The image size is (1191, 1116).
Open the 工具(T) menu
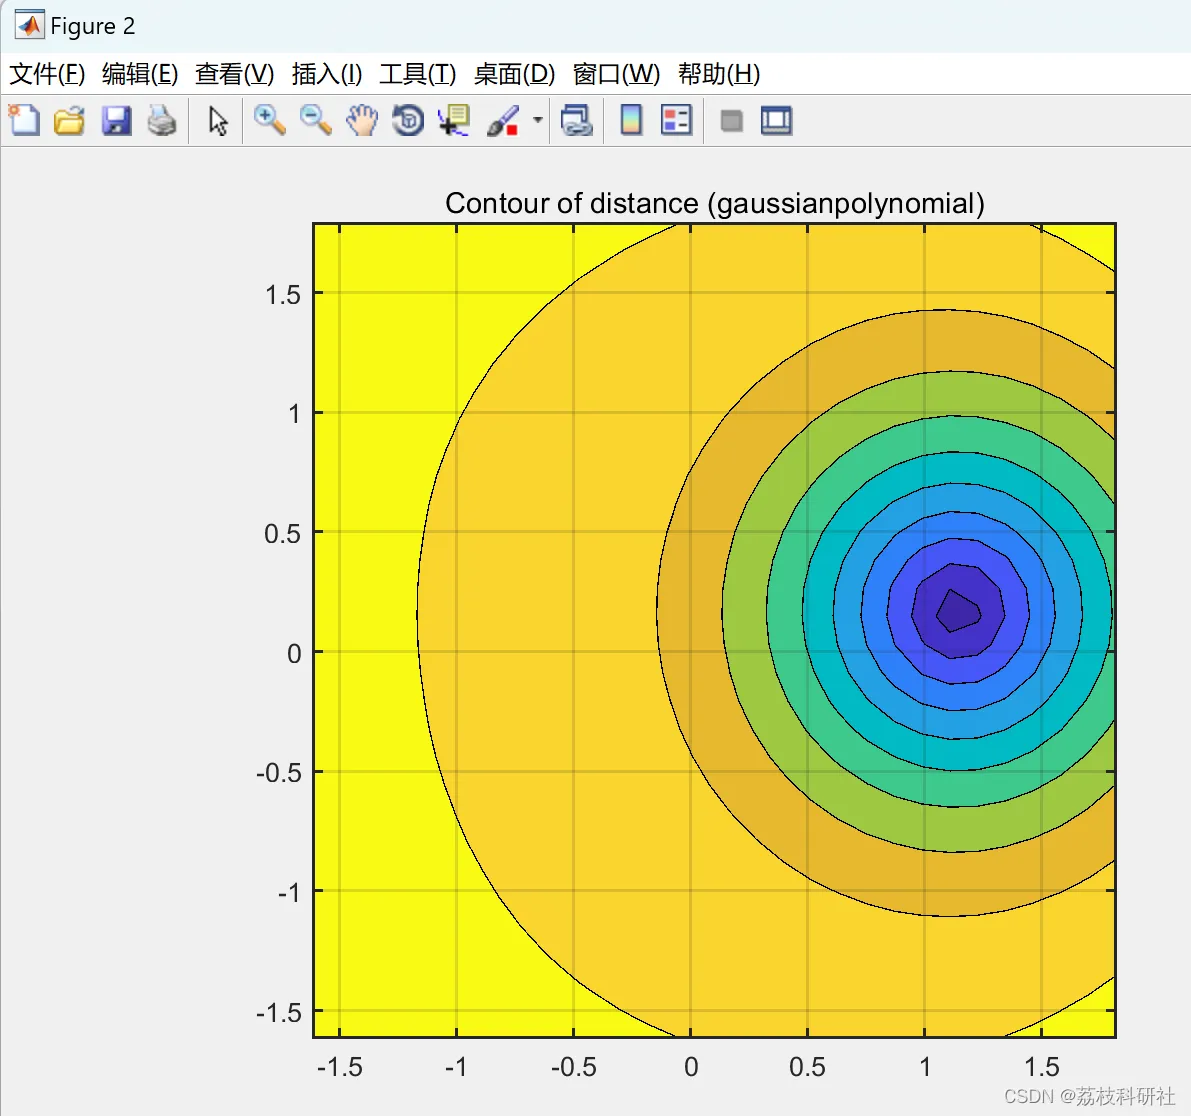(x=417, y=74)
